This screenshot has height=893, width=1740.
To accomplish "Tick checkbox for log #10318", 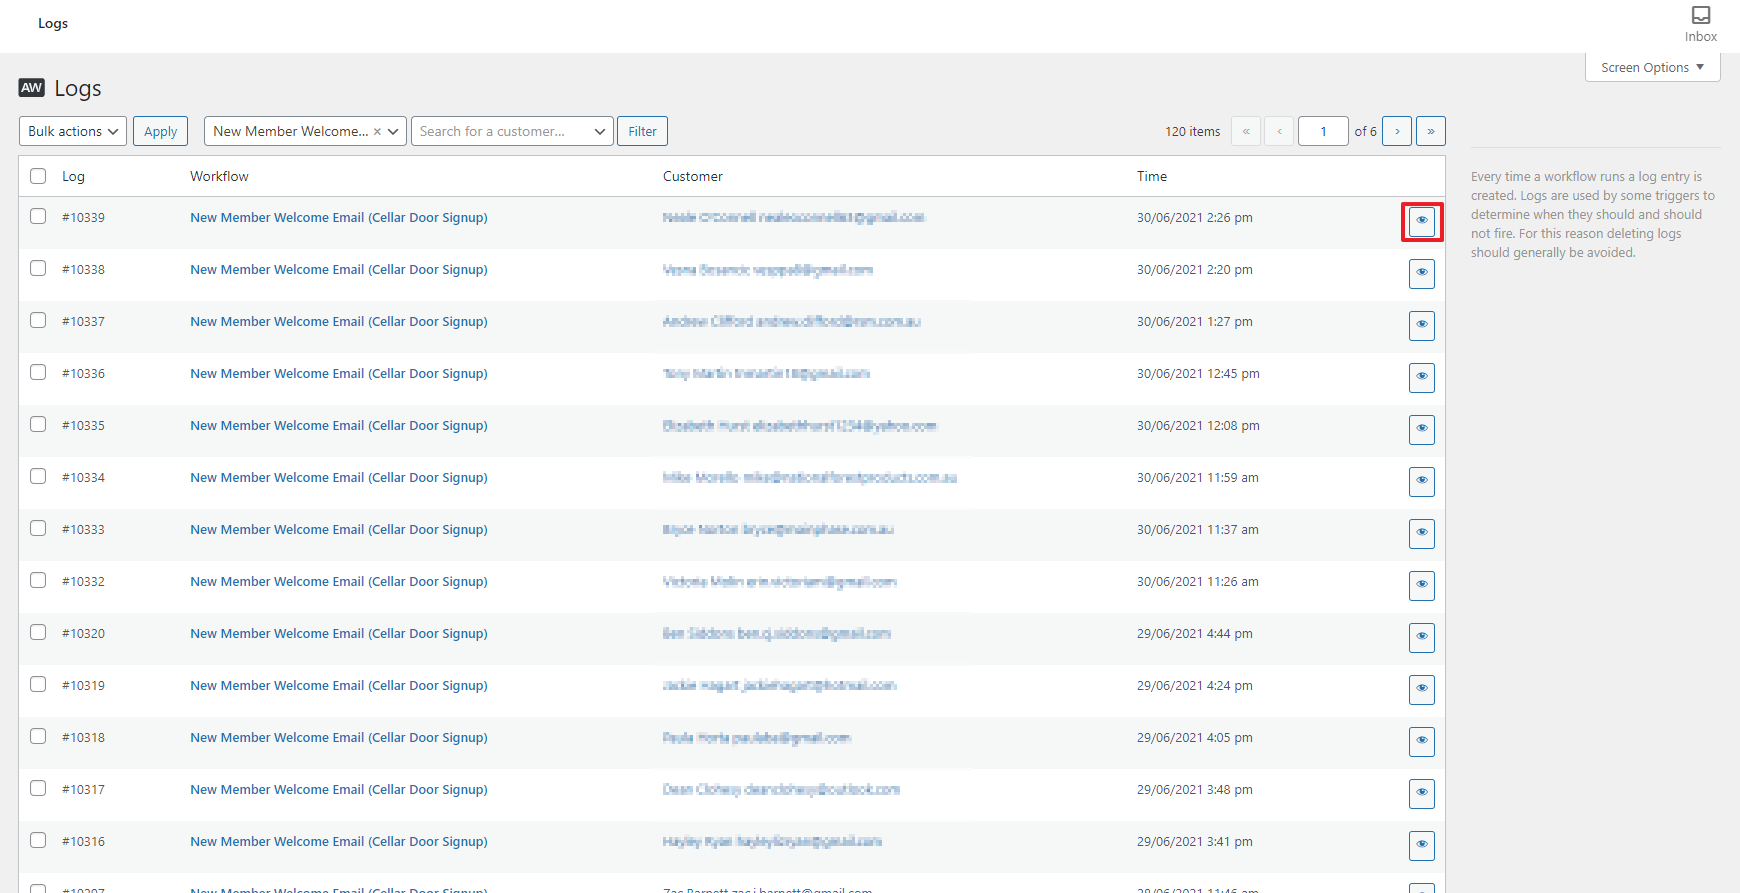I will click(x=38, y=736).
